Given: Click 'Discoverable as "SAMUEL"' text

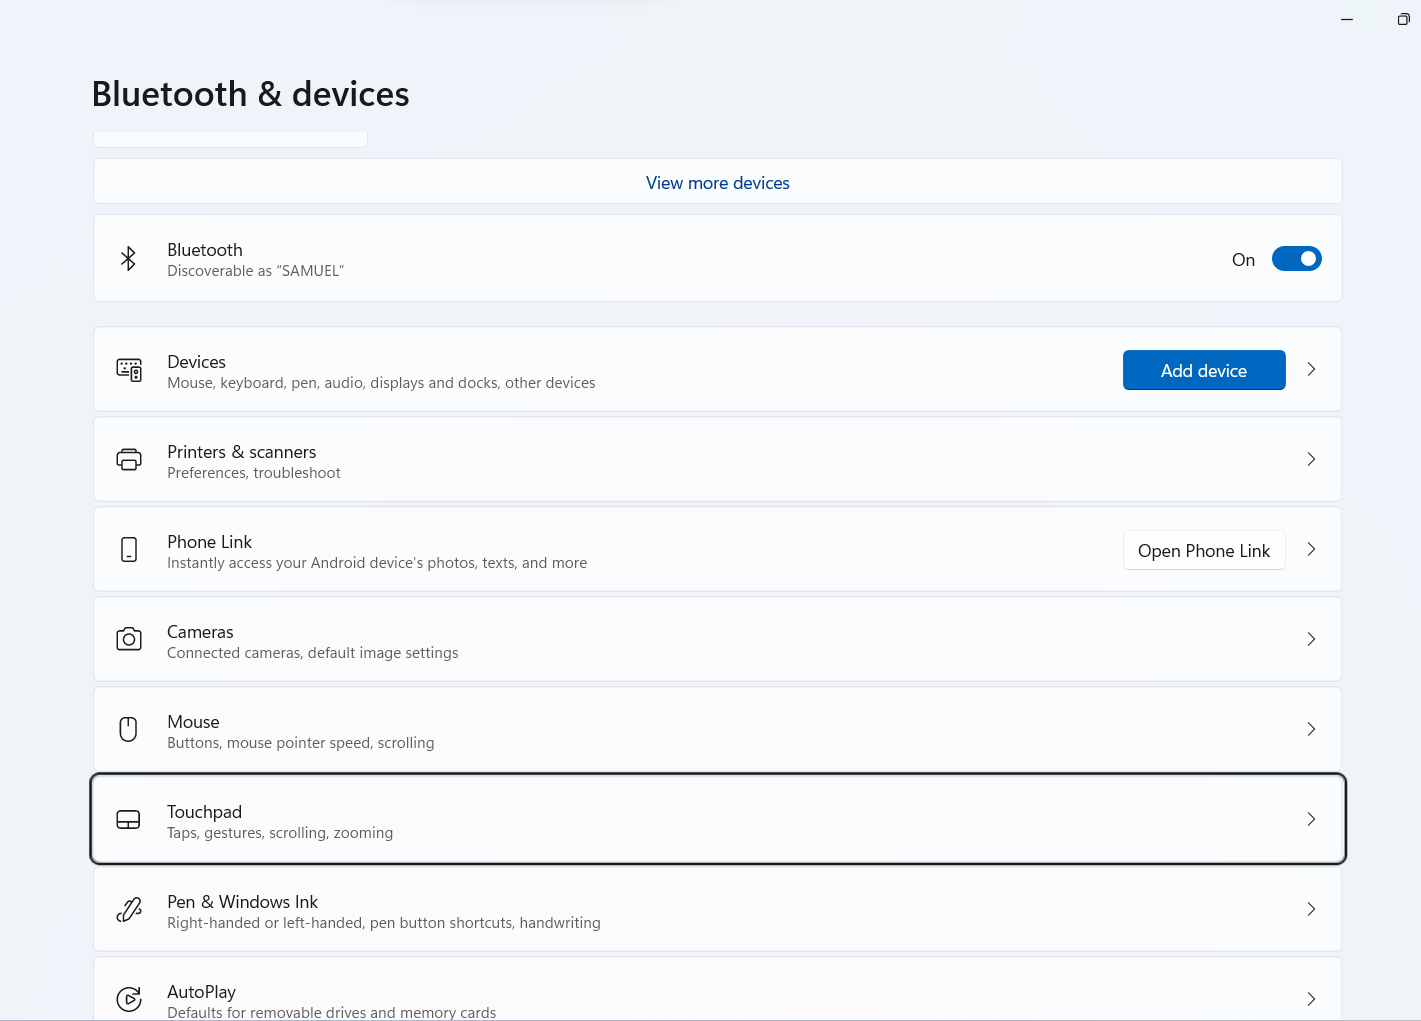Looking at the screenshot, I should [x=255, y=271].
